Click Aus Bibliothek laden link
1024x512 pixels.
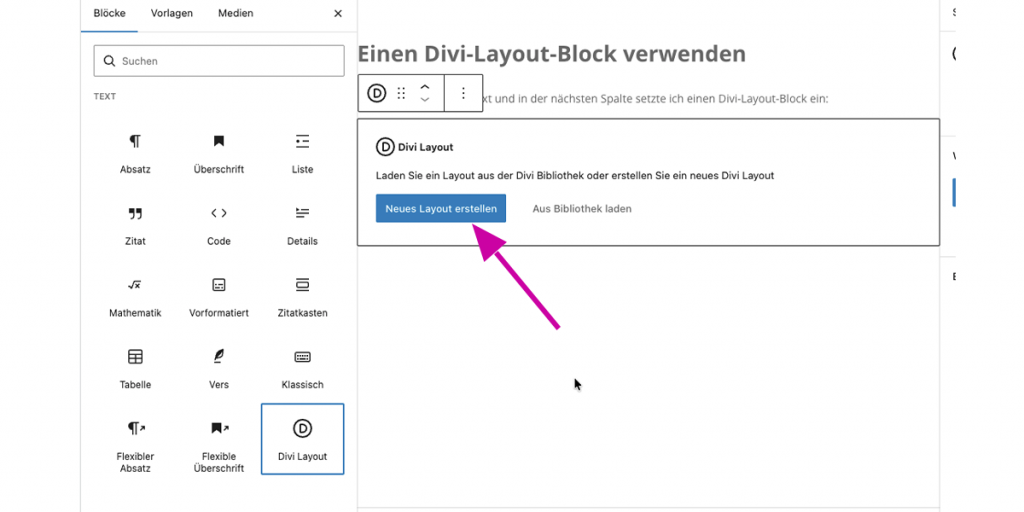(582, 209)
